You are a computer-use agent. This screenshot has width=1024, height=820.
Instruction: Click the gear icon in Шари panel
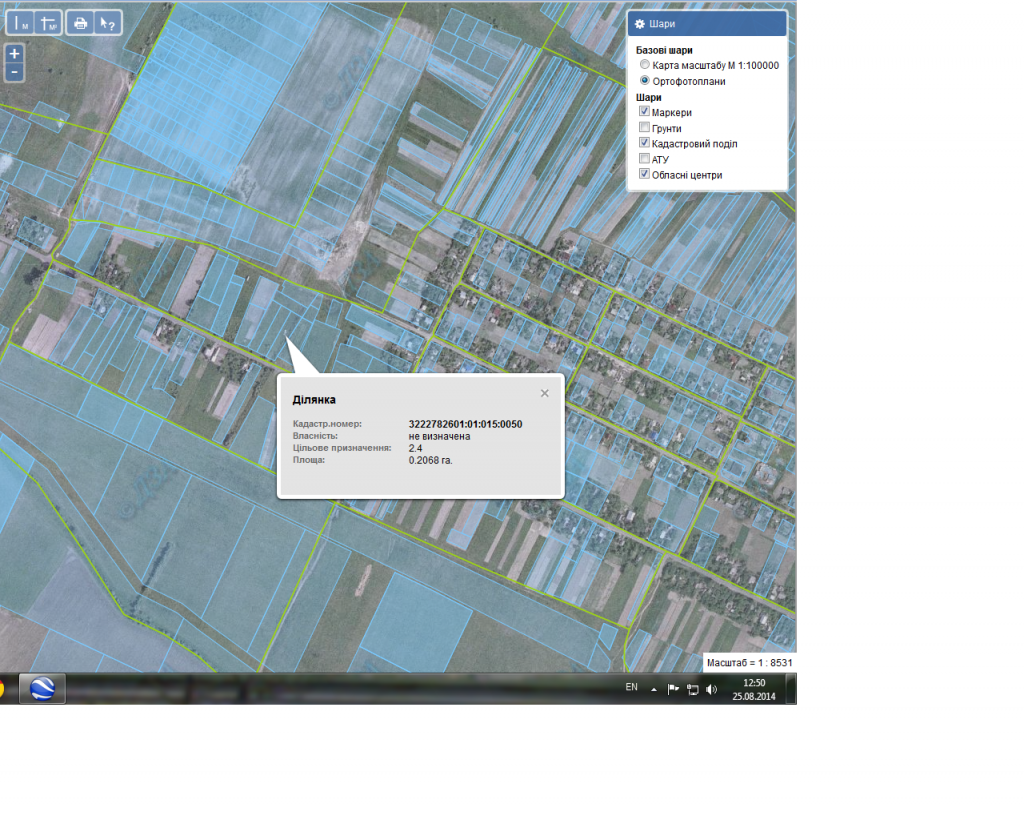click(640, 24)
